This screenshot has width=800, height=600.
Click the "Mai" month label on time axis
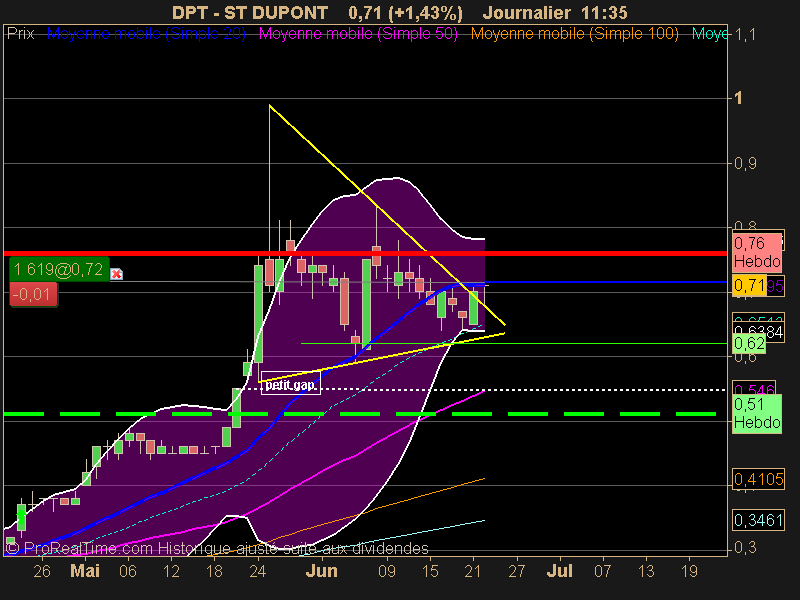click(85, 570)
